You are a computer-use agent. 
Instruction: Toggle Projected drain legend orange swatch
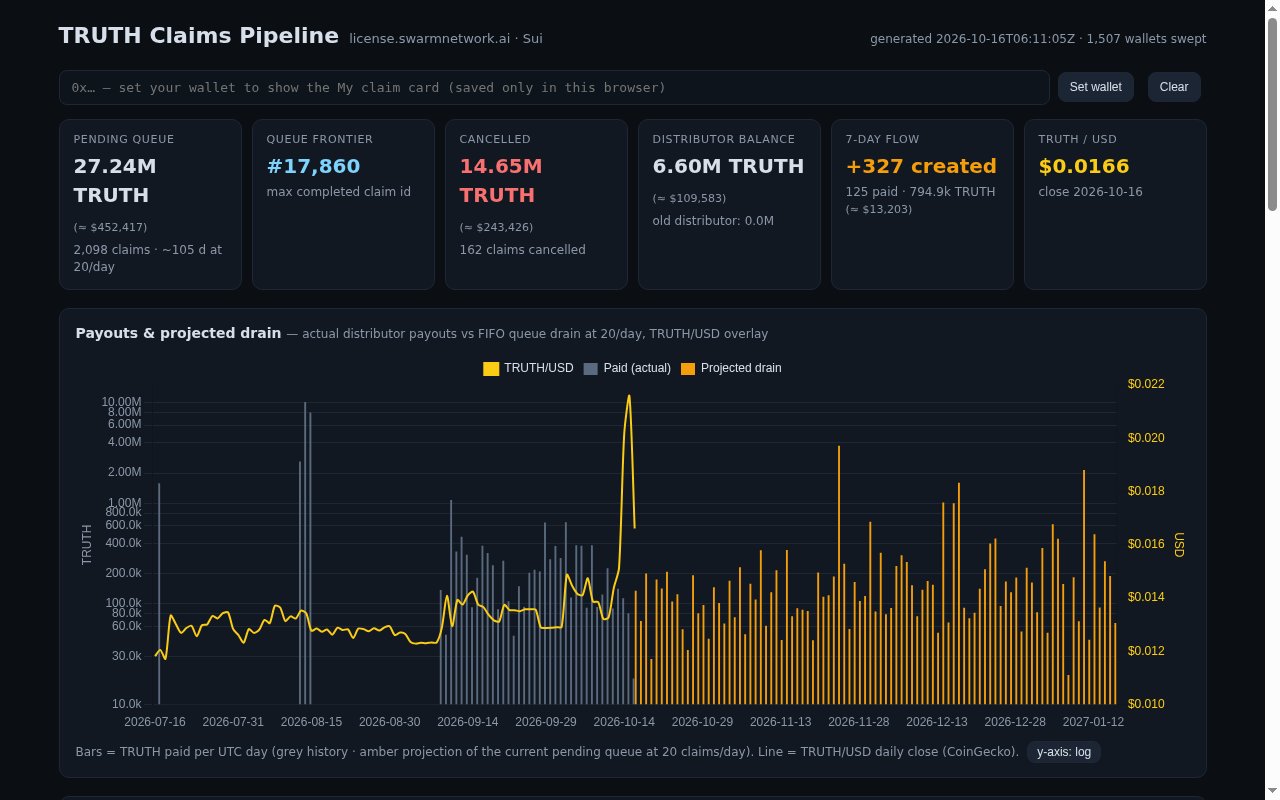[x=688, y=368]
